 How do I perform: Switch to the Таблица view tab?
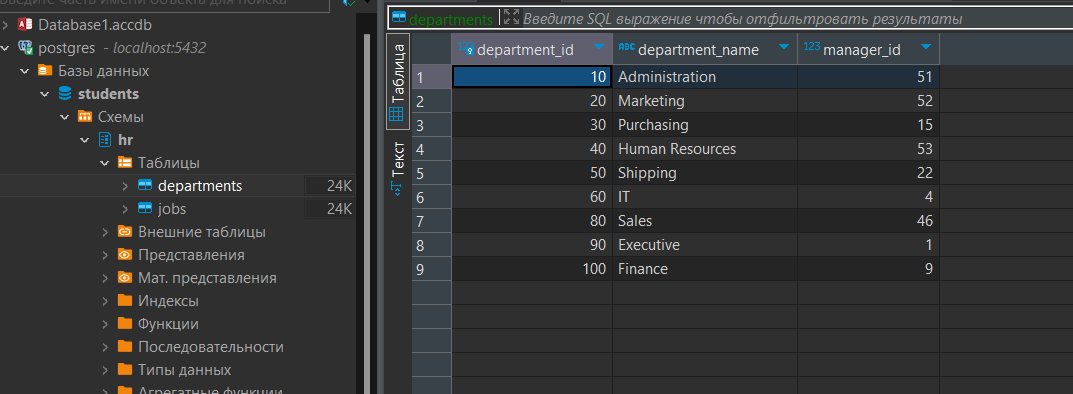pyautogui.click(x=398, y=81)
